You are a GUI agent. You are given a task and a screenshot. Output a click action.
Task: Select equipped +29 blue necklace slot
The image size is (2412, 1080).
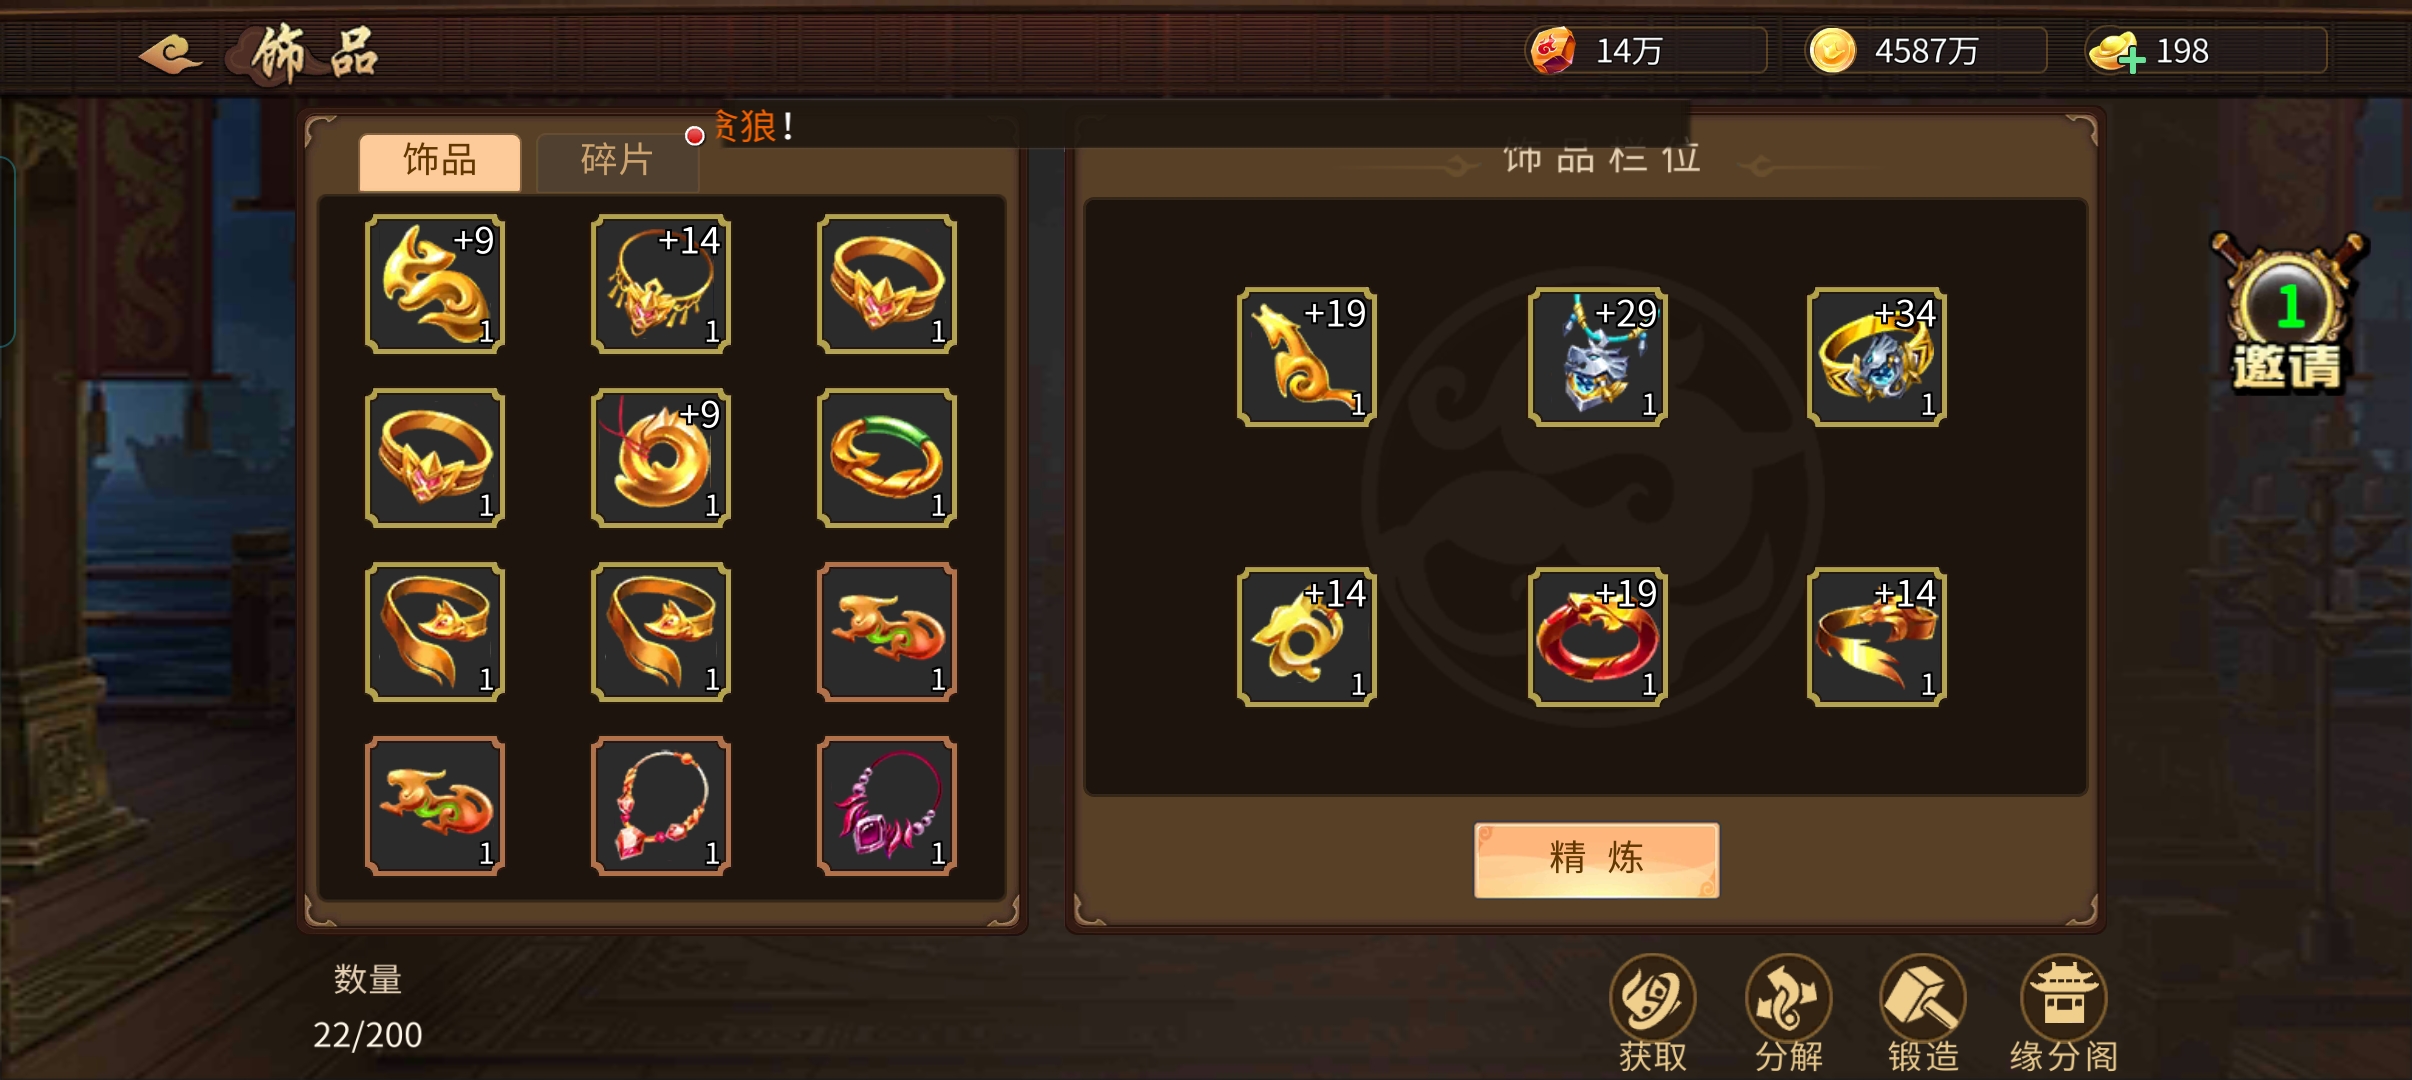pyautogui.click(x=1597, y=357)
